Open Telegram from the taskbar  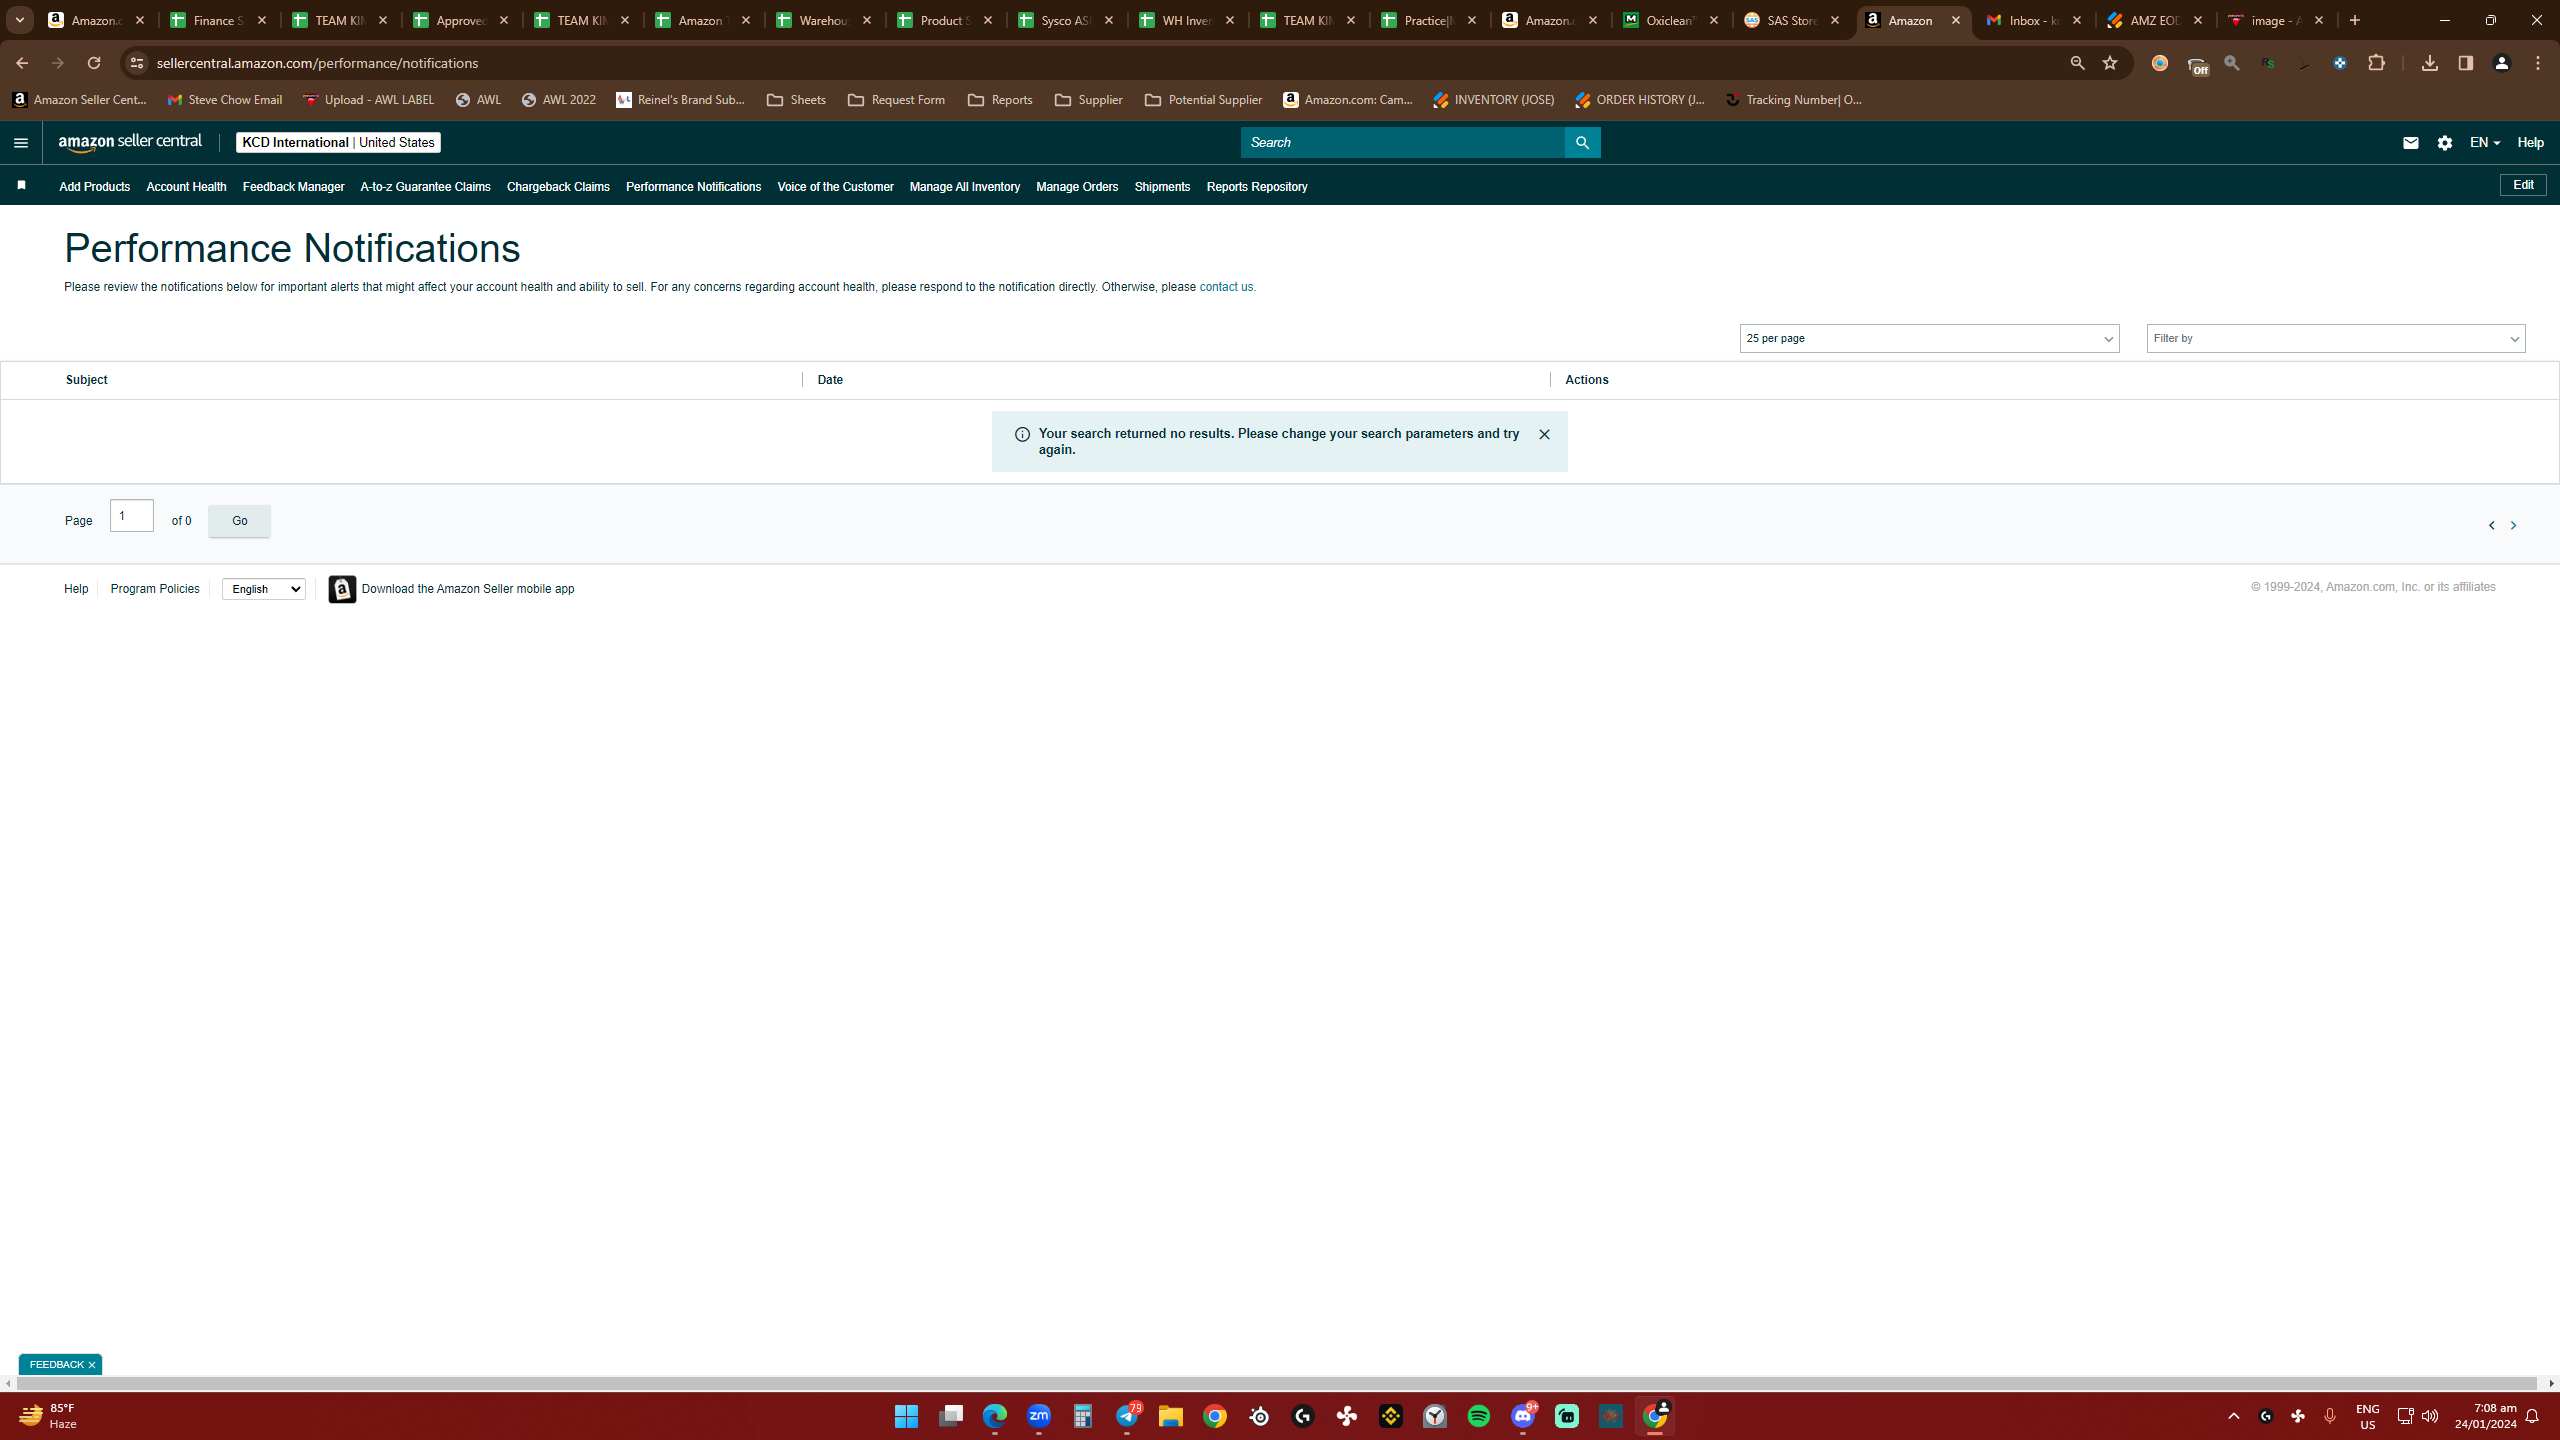point(1127,1416)
